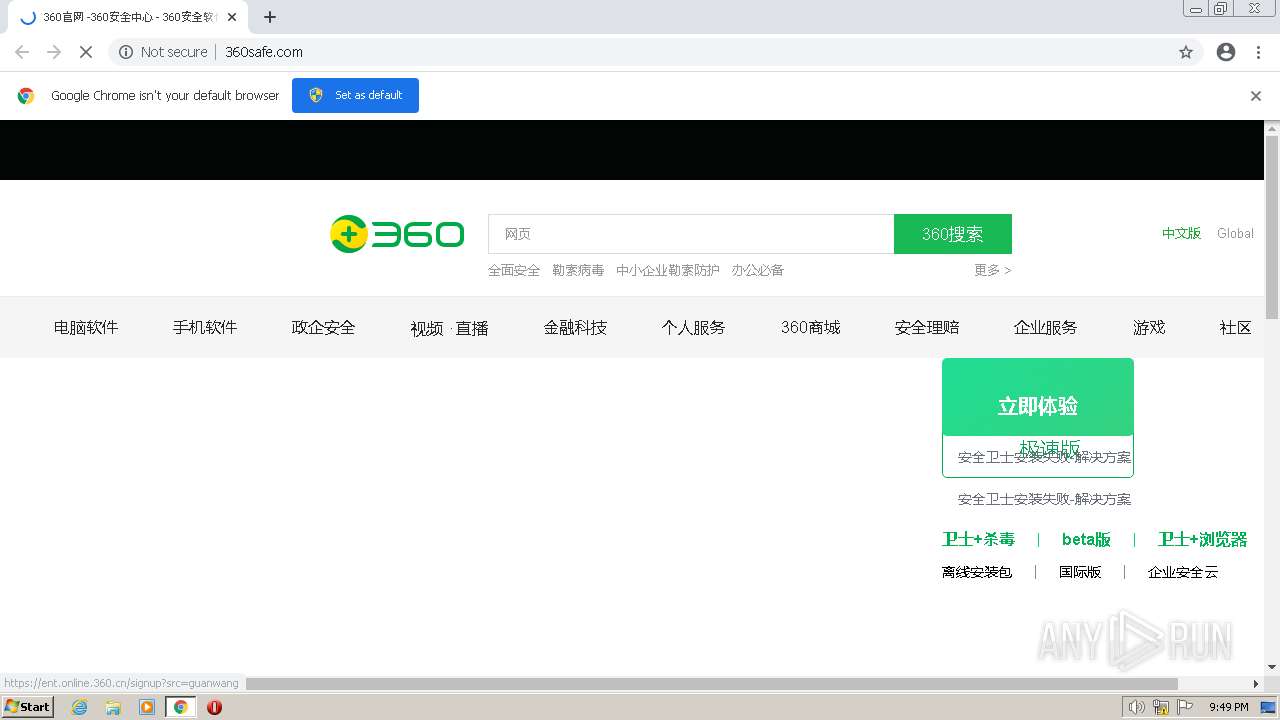Open the 电脑软件 menu
Viewport: 1280px width, 720px height.
[x=86, y=327]
